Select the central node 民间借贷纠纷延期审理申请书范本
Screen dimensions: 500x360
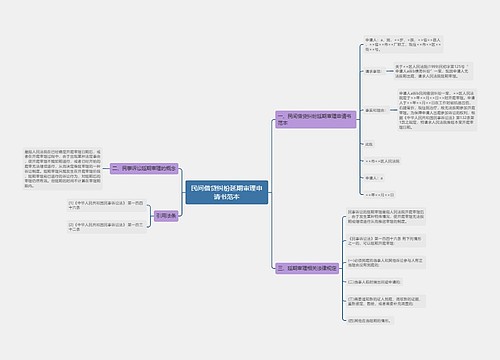click(227, 192)
